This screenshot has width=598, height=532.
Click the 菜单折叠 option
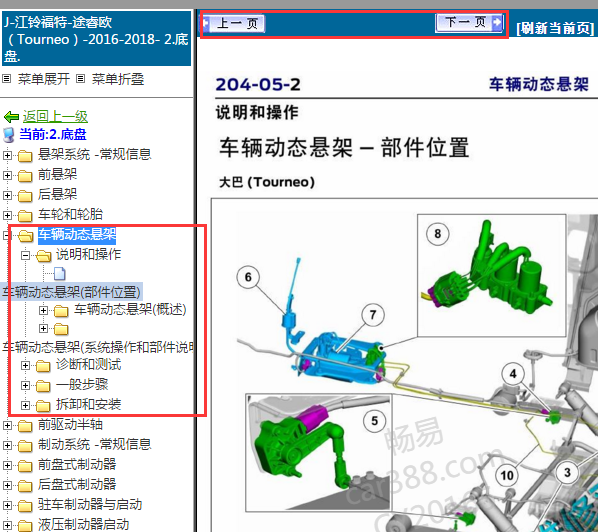117,79
